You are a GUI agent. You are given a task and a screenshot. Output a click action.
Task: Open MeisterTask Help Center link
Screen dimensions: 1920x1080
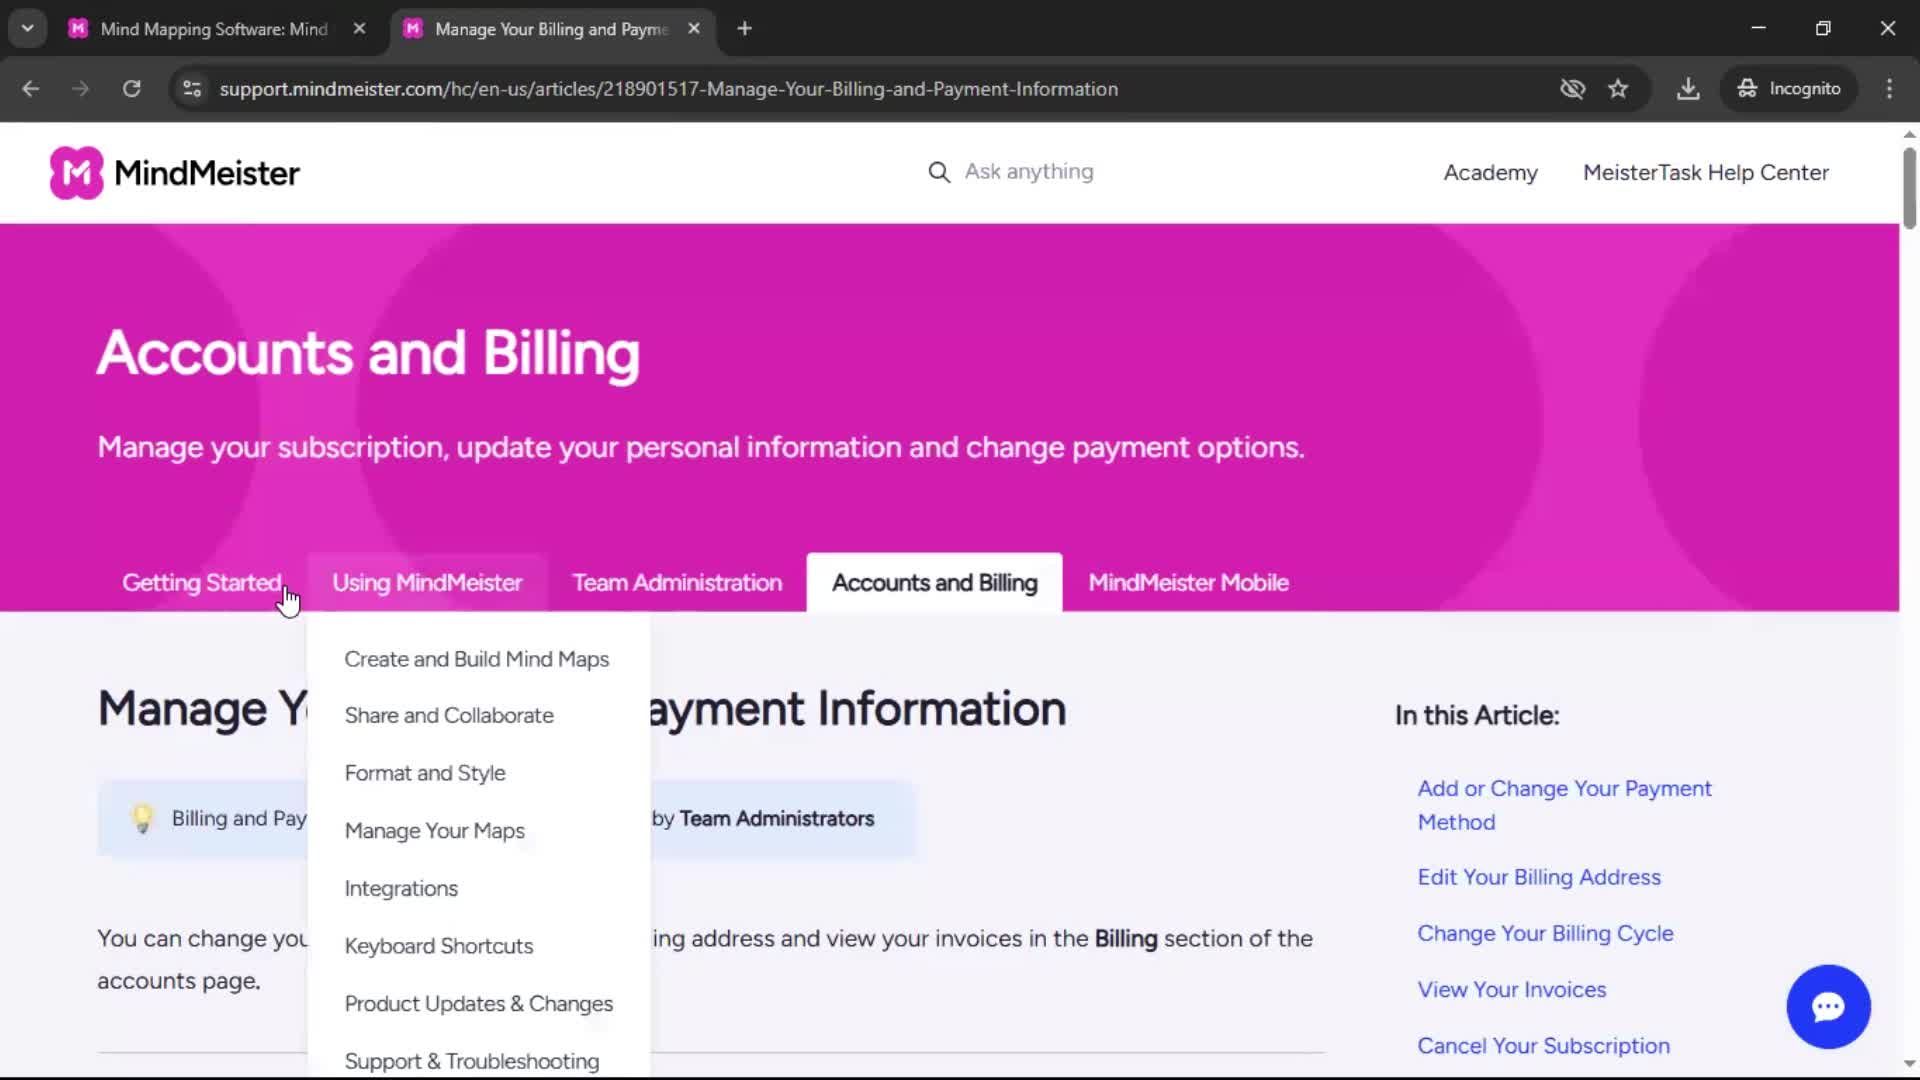(1705, 173)
